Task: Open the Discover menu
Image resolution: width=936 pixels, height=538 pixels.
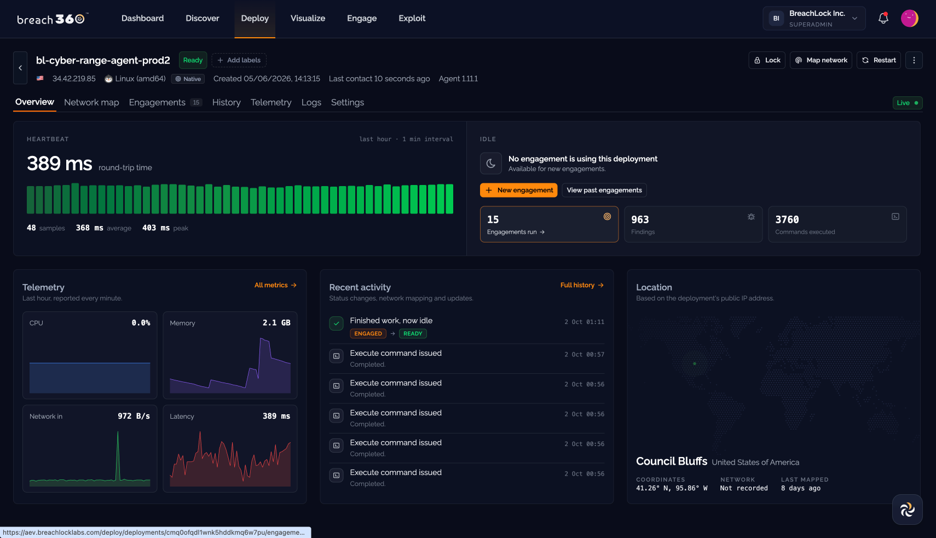Action: (202, 19)
